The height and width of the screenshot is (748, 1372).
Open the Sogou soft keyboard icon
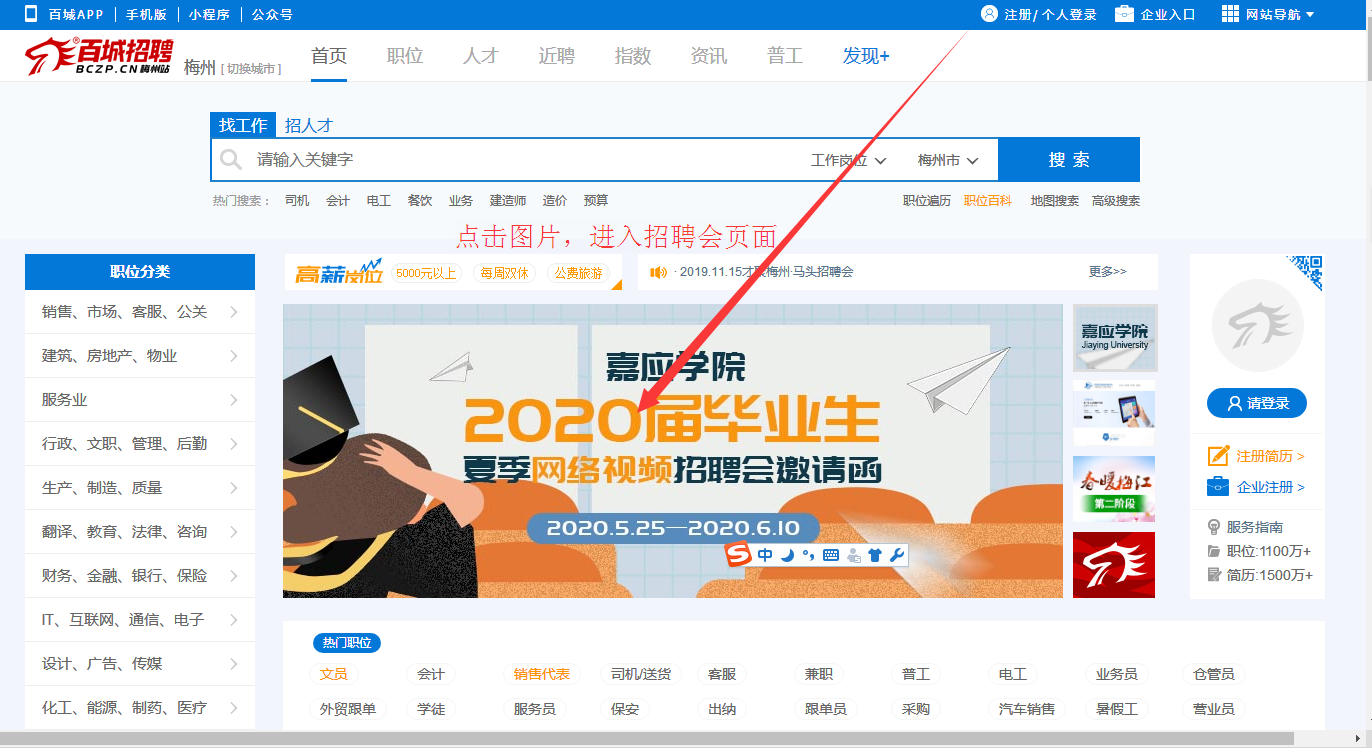tap(831, 555)
